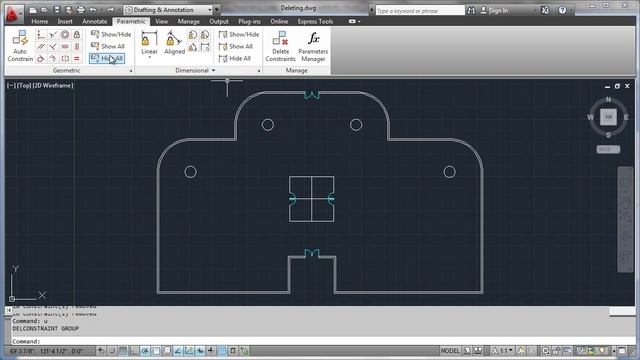This screenshot has width=640, height=360.
Task: Switch to the Annotate ribbon tab
Action: (95, 21)
